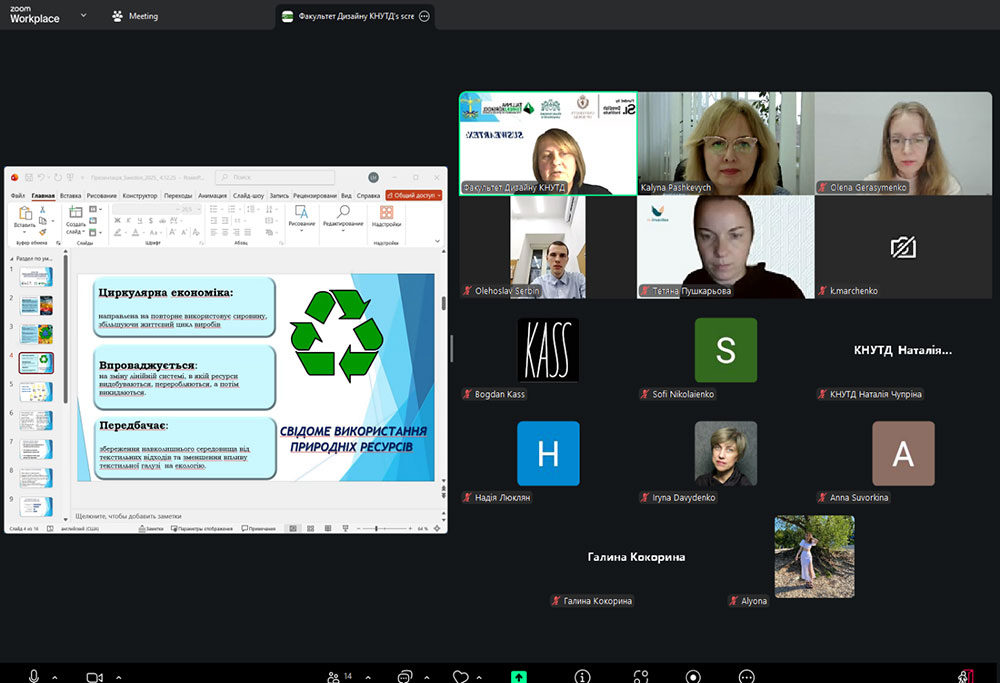Viewport: 1000px width, 683px height.
Task: Switch to the Вставка ribbon tab
Action: click(x=70, y=196)
